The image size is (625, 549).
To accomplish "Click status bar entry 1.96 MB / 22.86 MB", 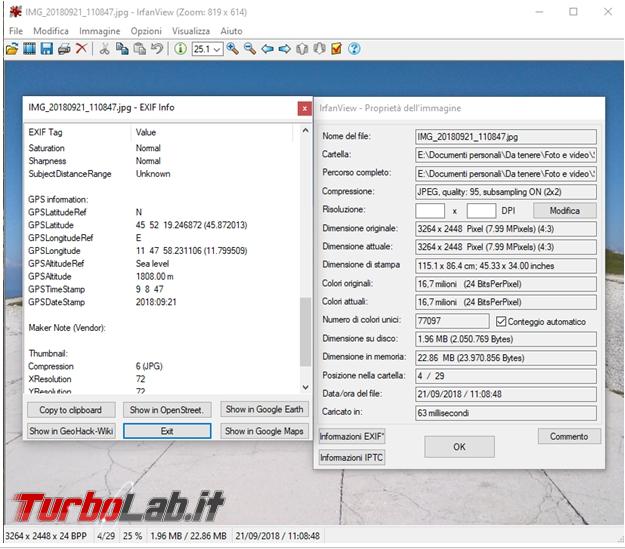I will [188, 536].
